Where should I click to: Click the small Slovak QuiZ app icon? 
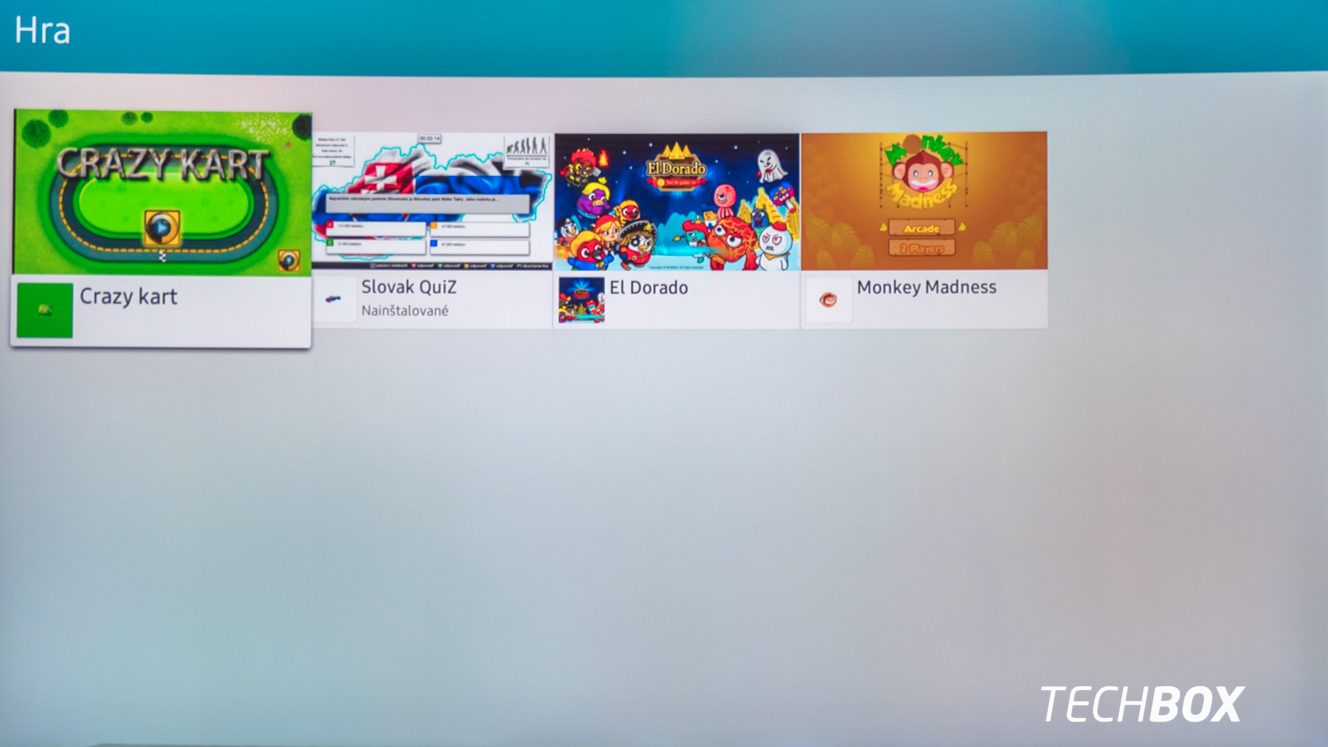tap(333, 299)
